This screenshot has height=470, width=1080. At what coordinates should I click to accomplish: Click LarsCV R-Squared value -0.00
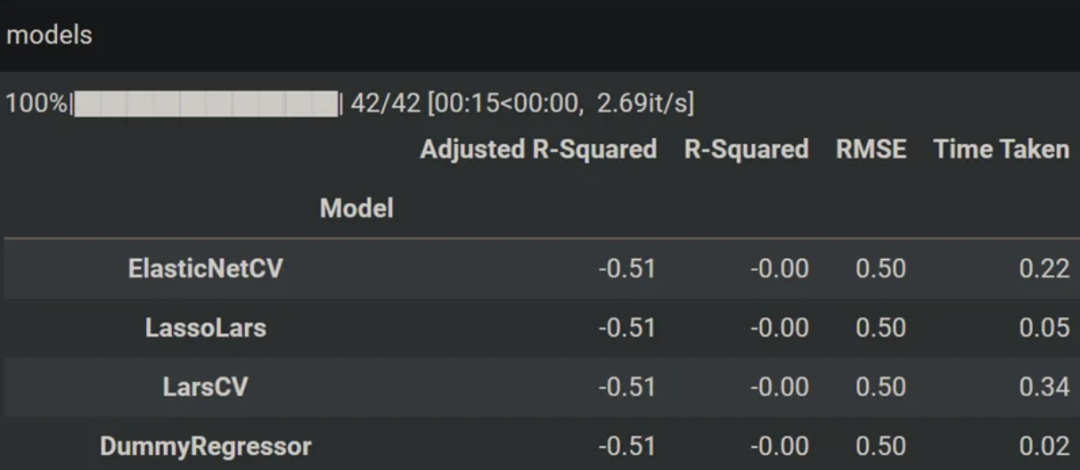[x=779, y=387]
